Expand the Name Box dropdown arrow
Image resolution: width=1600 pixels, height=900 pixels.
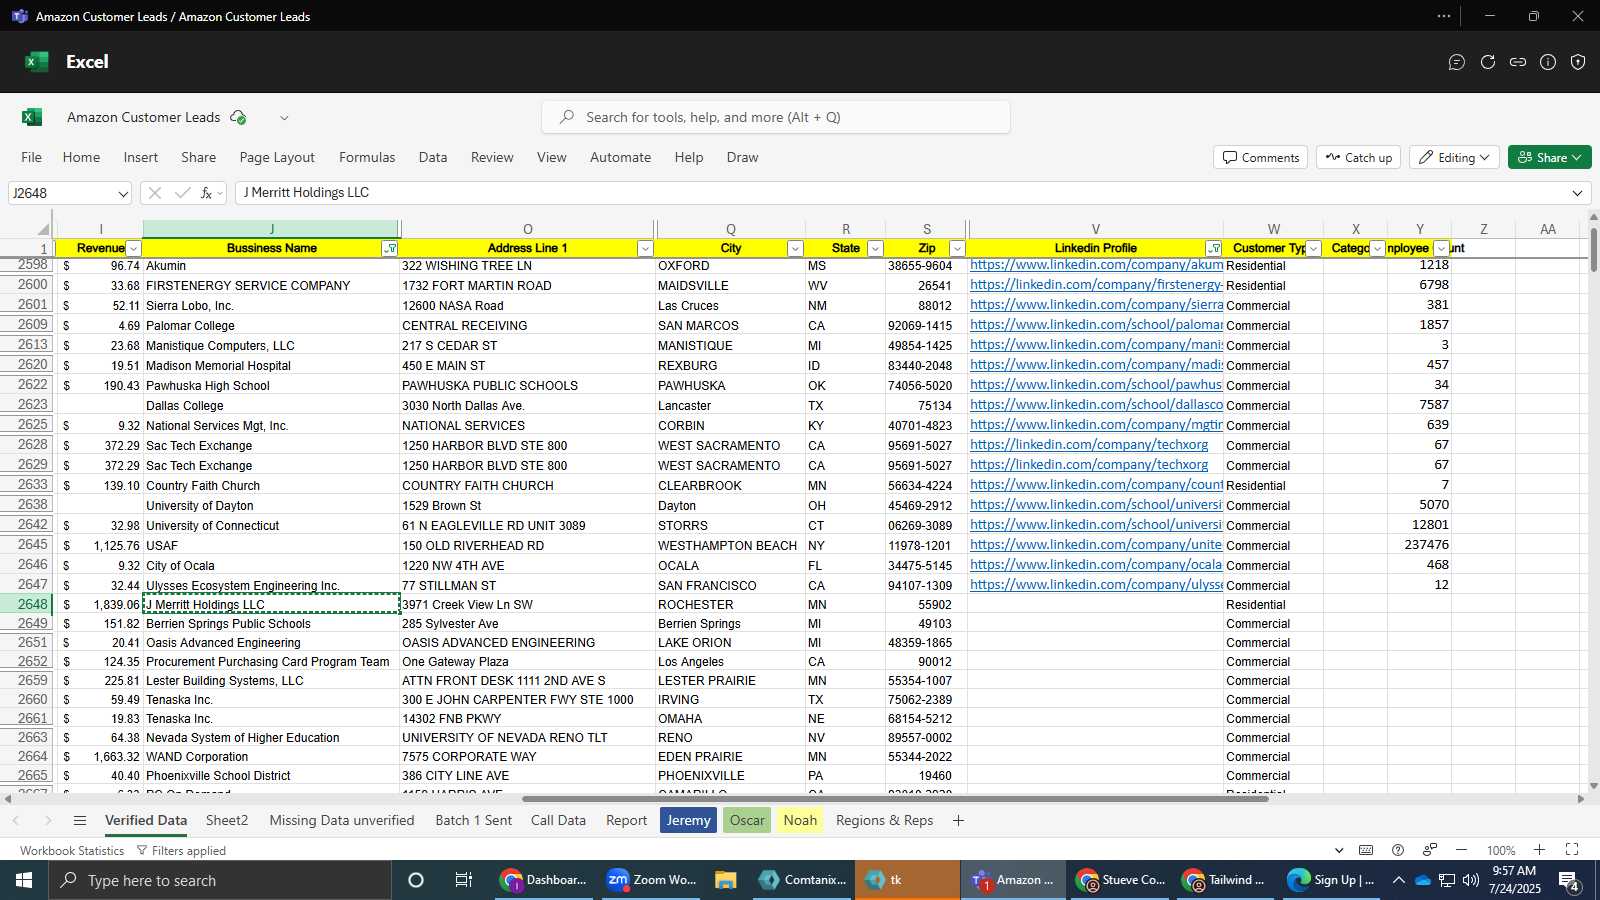(x=123, y=194)
